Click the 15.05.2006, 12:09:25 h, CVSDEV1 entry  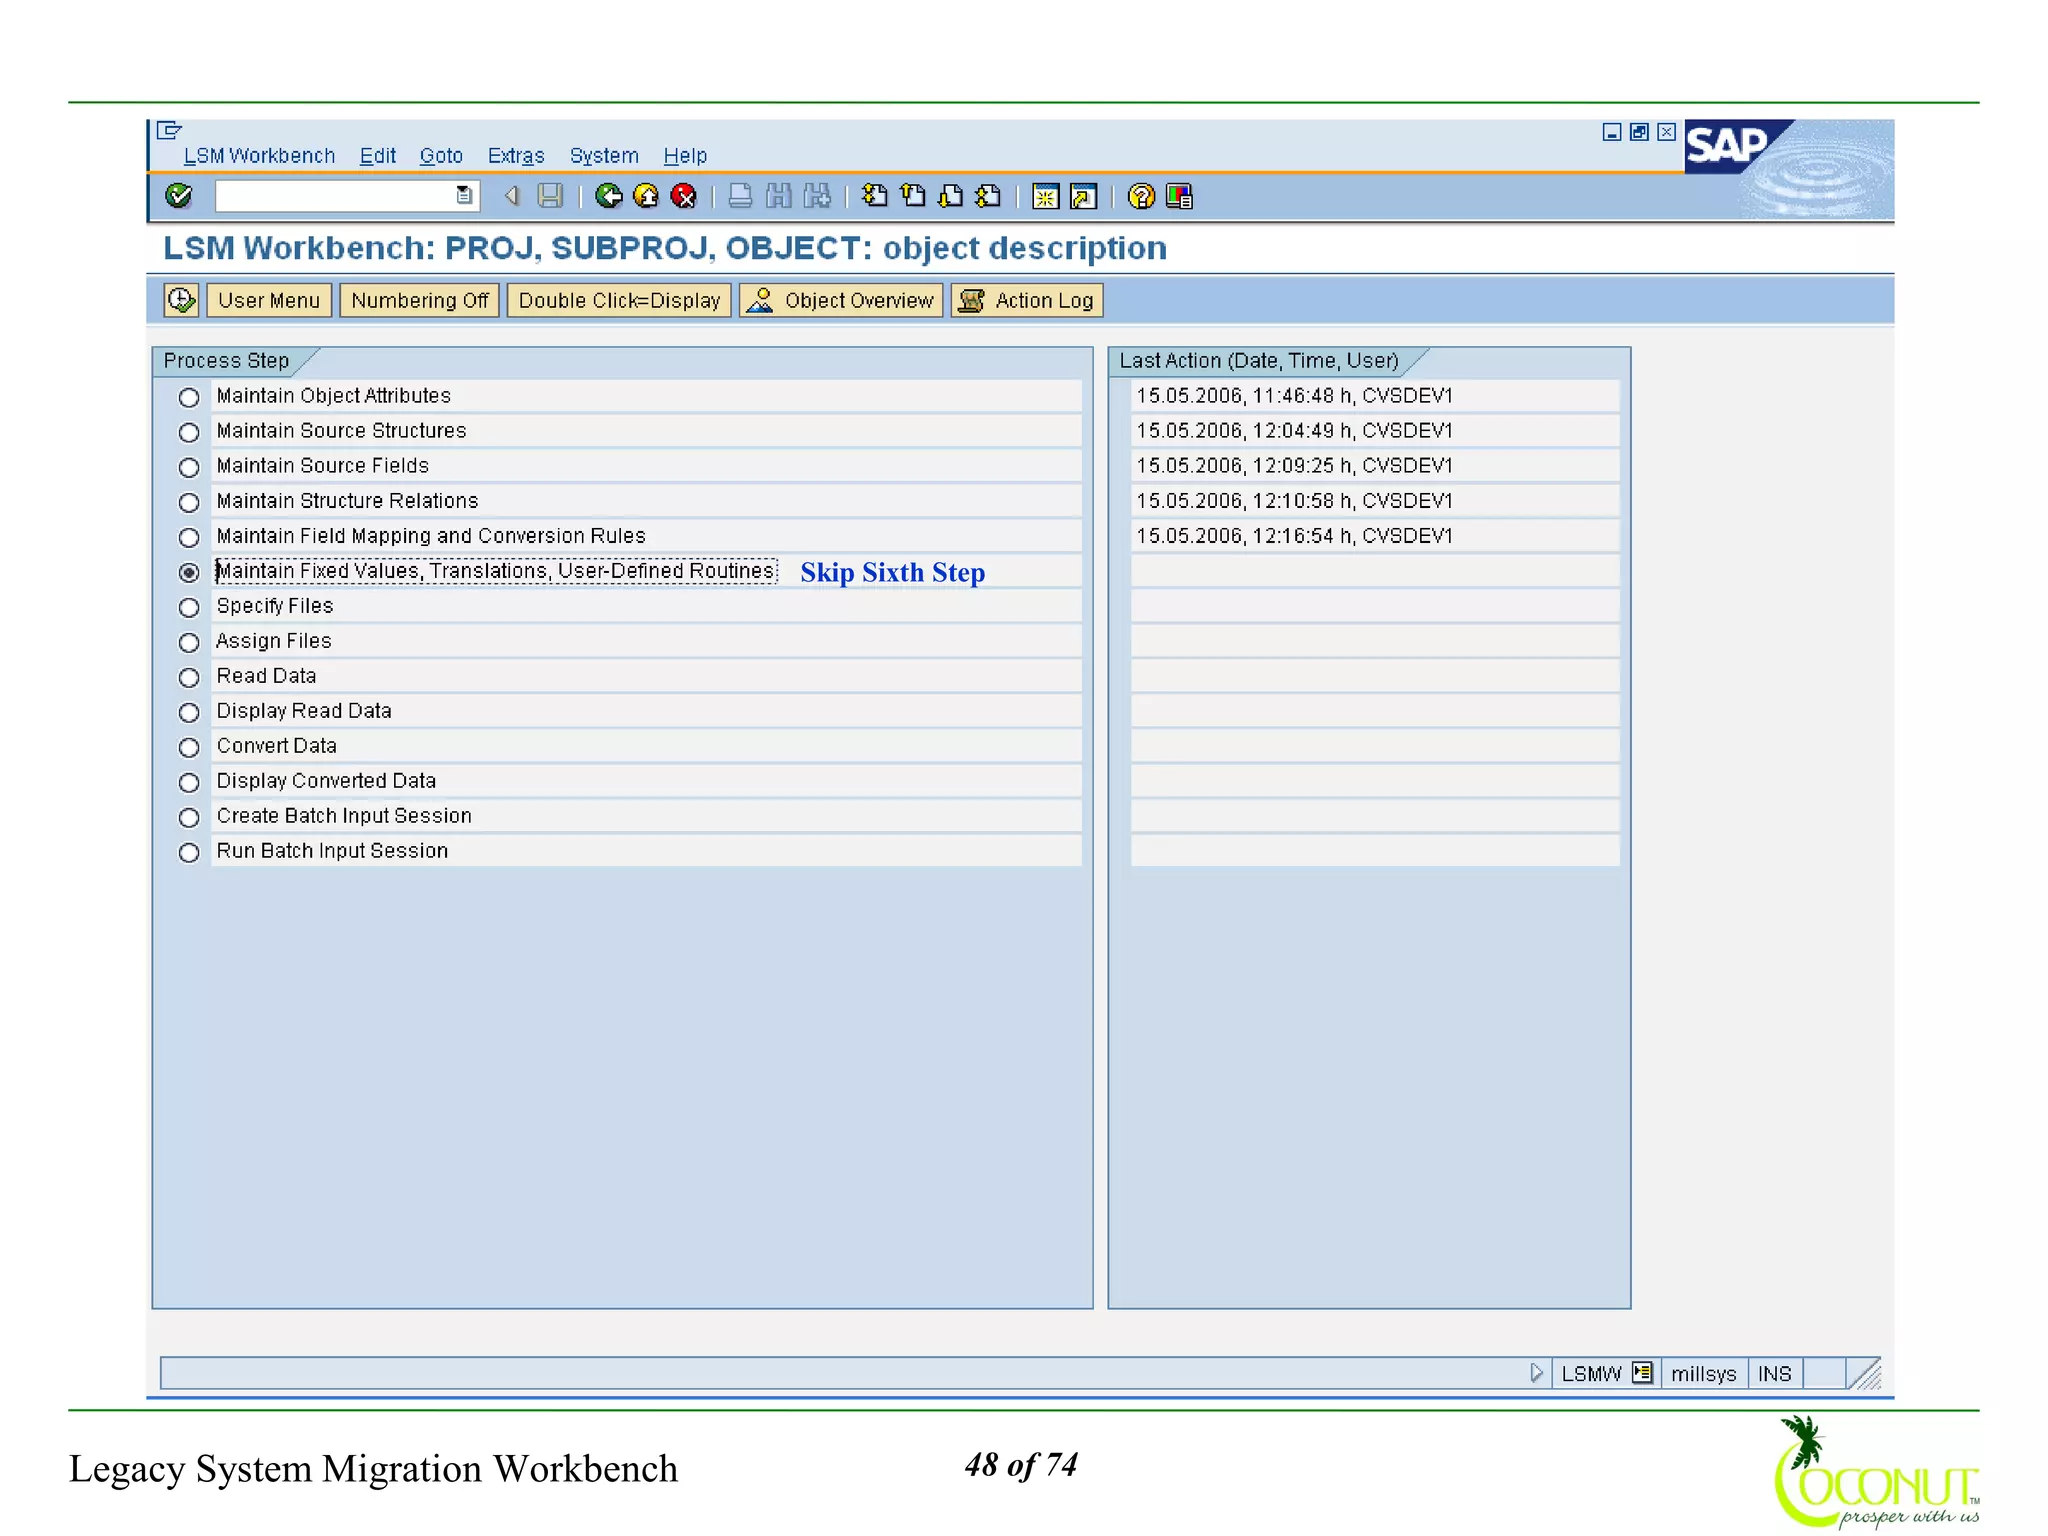(1295, 466)
